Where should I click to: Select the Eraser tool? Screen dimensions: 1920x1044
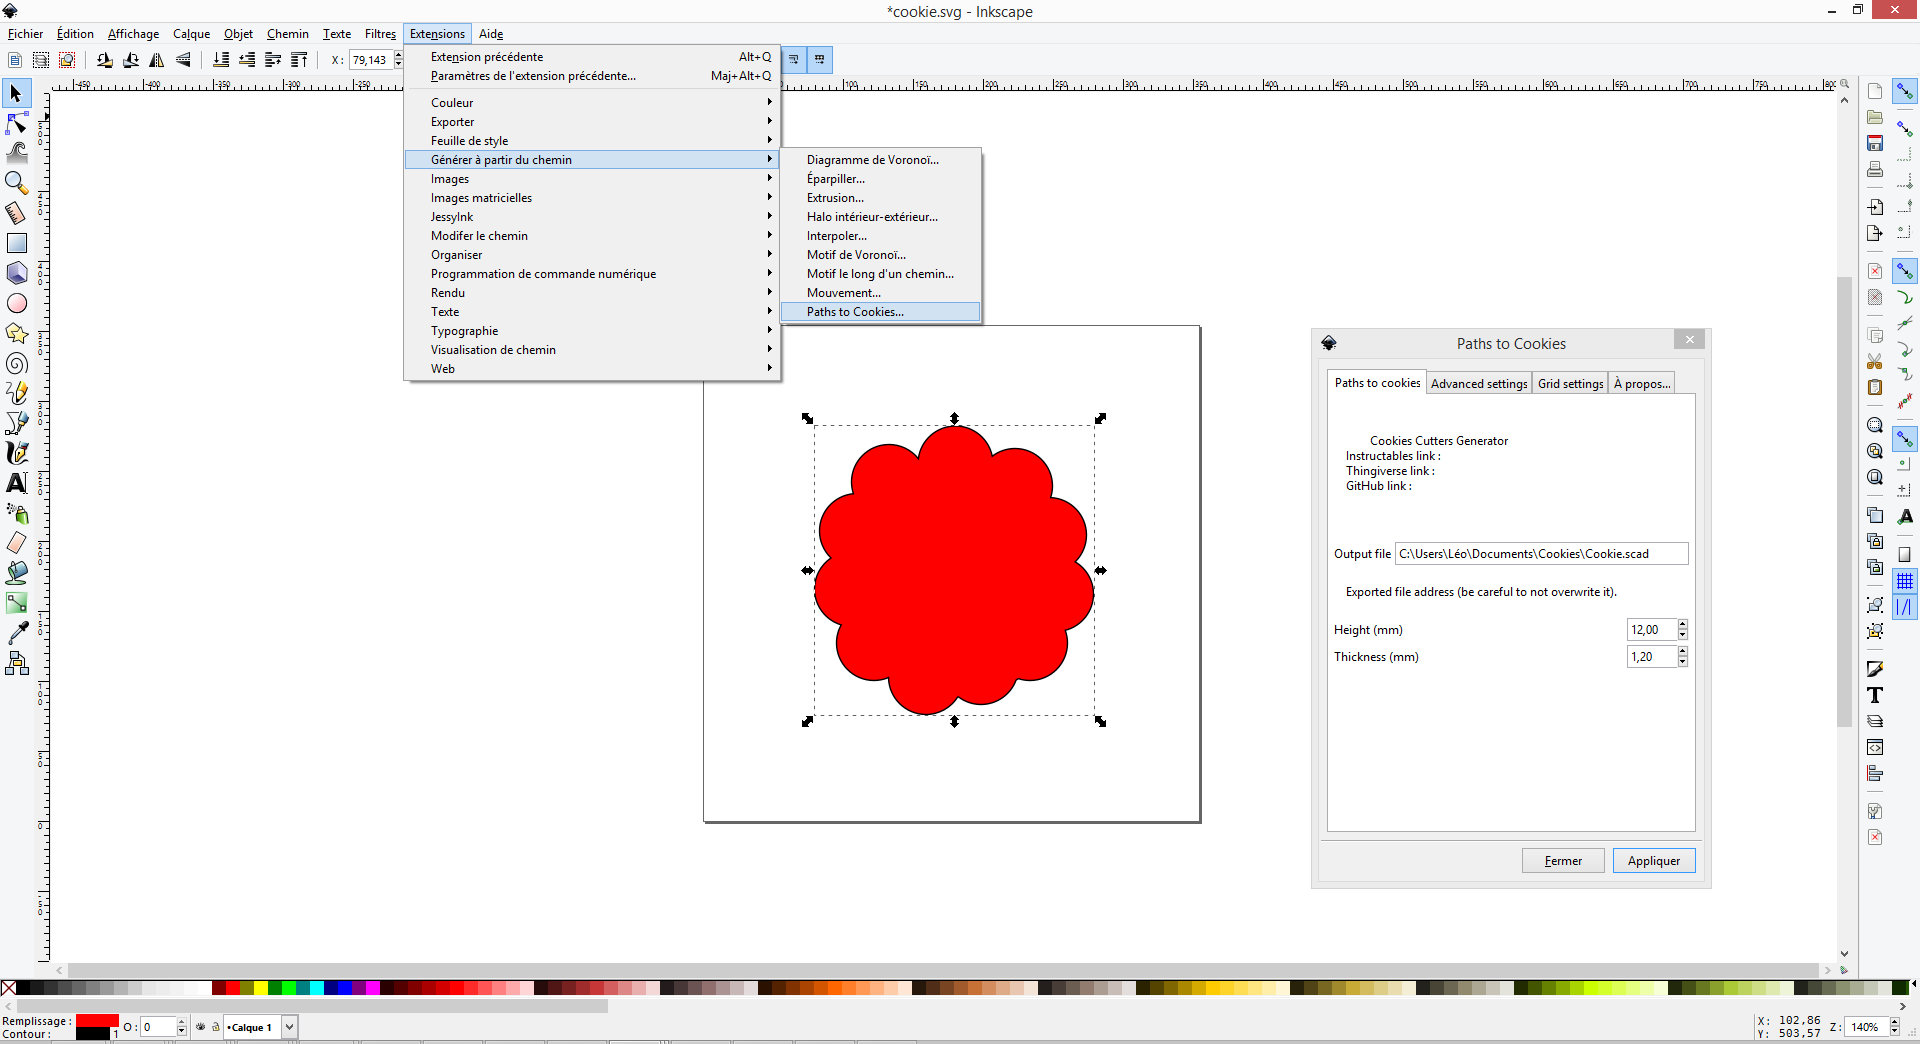17,543
